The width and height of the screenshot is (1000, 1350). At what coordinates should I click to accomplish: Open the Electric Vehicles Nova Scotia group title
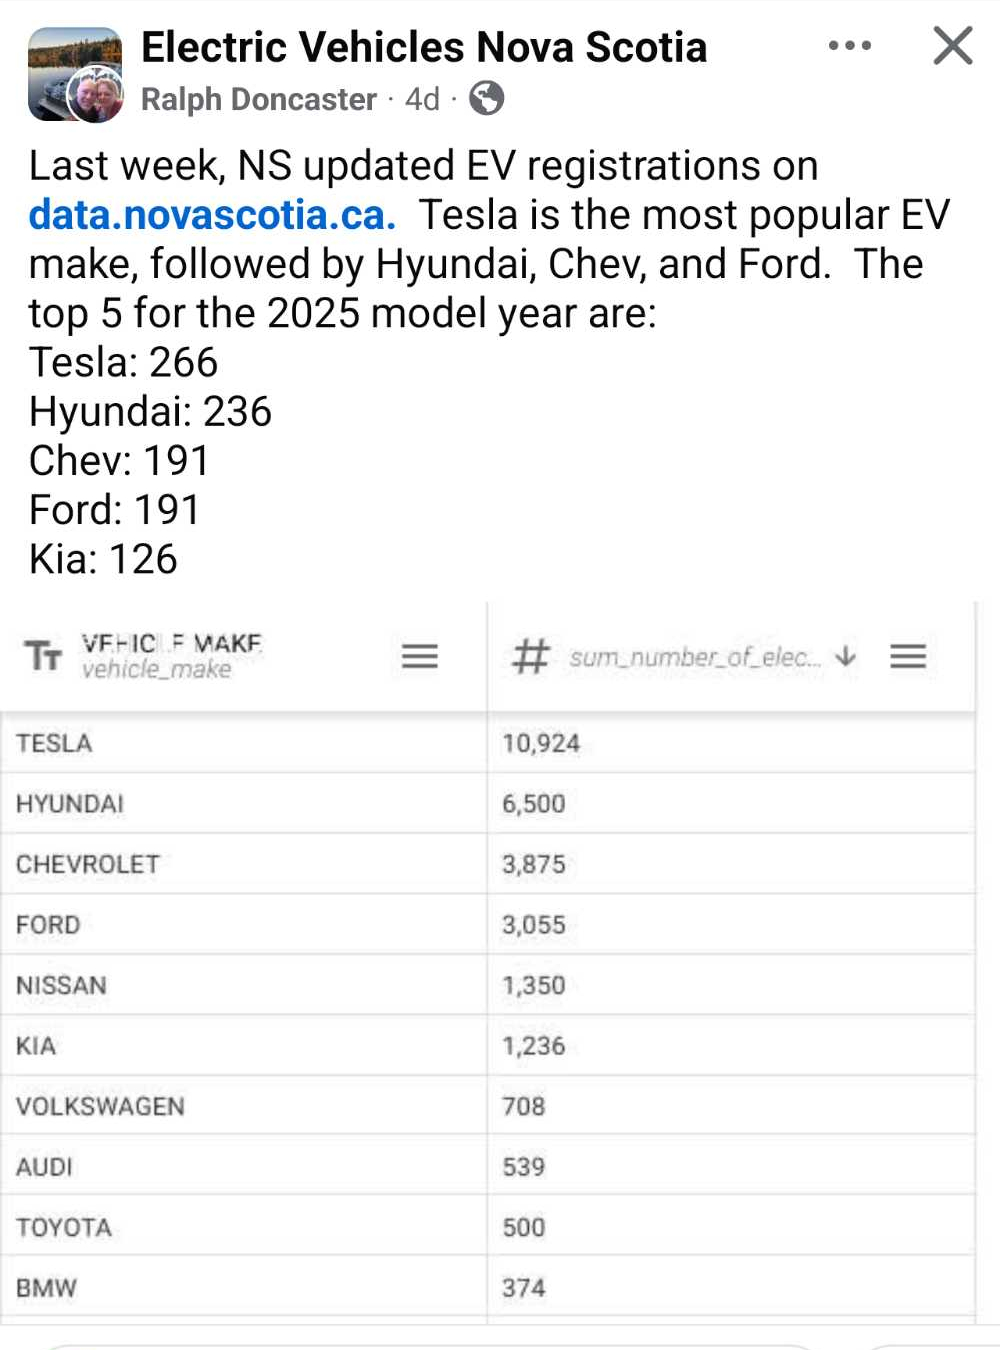click(424, 47)
